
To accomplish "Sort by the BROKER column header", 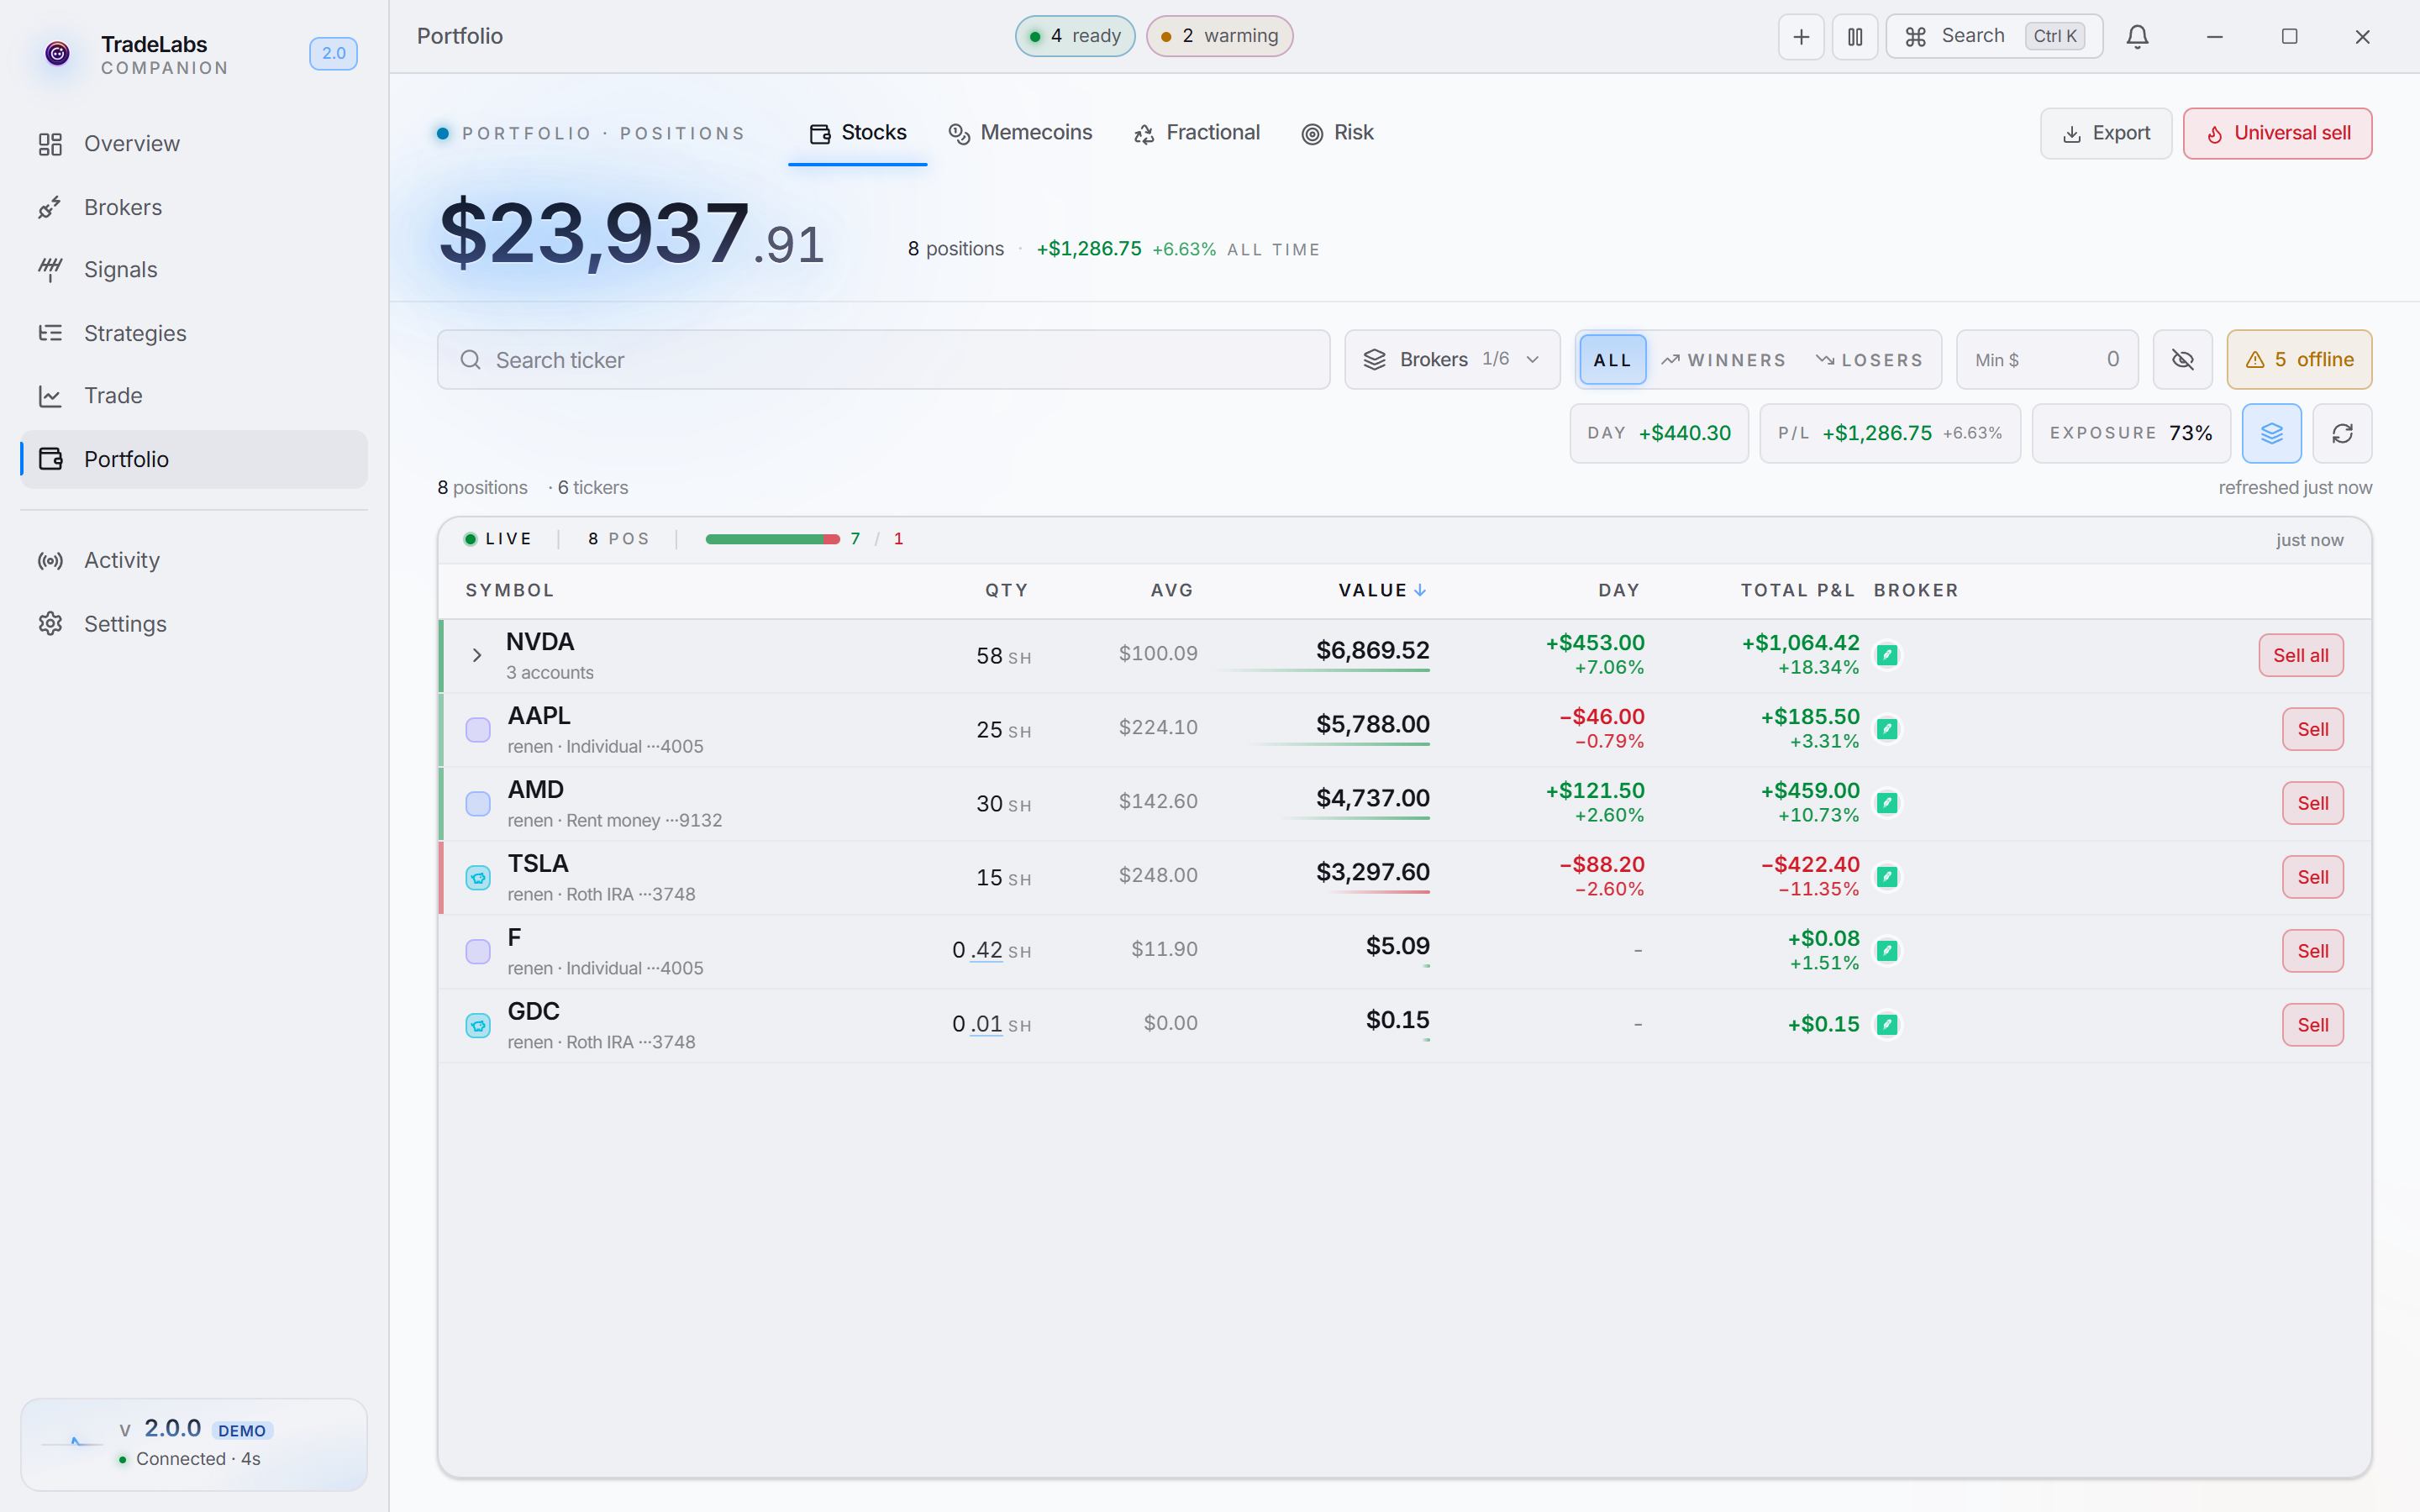I will [1916, 591].
